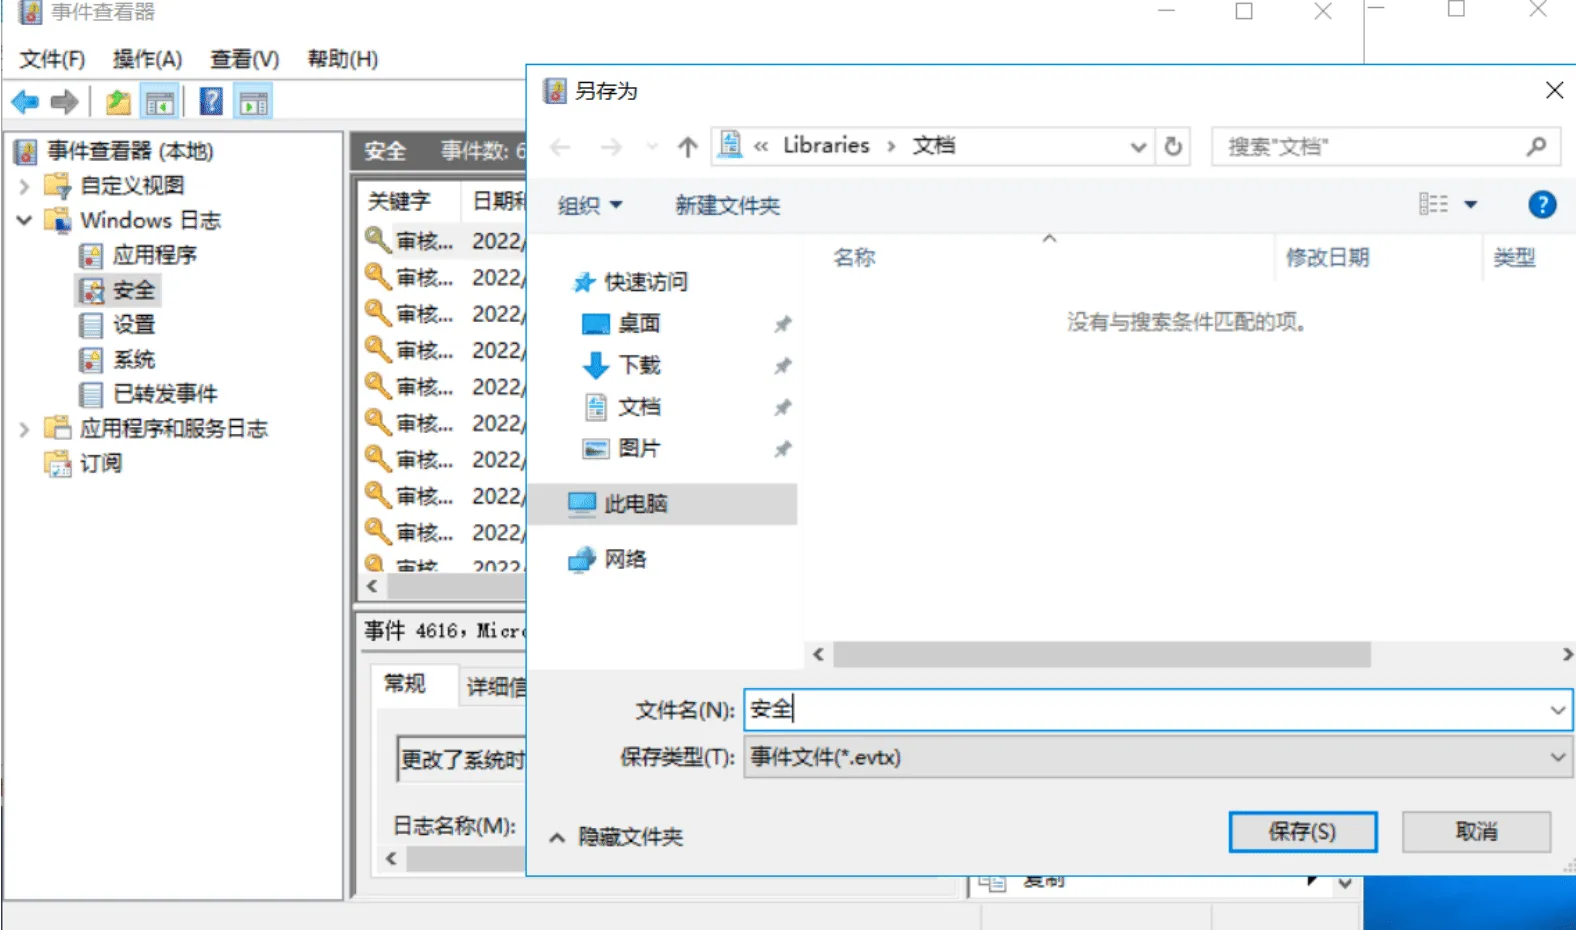The height and width of the screenshot is (930, 1576).
Task: Open 下载 in the navigation pane
Action: [639, 366]
